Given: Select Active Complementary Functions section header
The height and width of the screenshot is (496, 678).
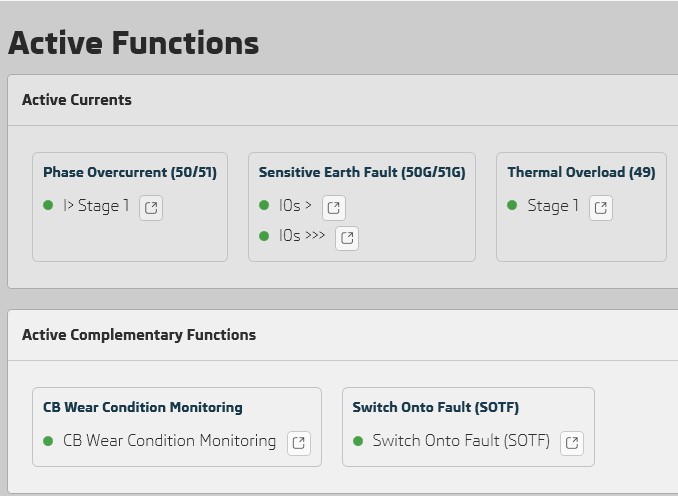Looking at the screenshot, I should click(139, 335).
